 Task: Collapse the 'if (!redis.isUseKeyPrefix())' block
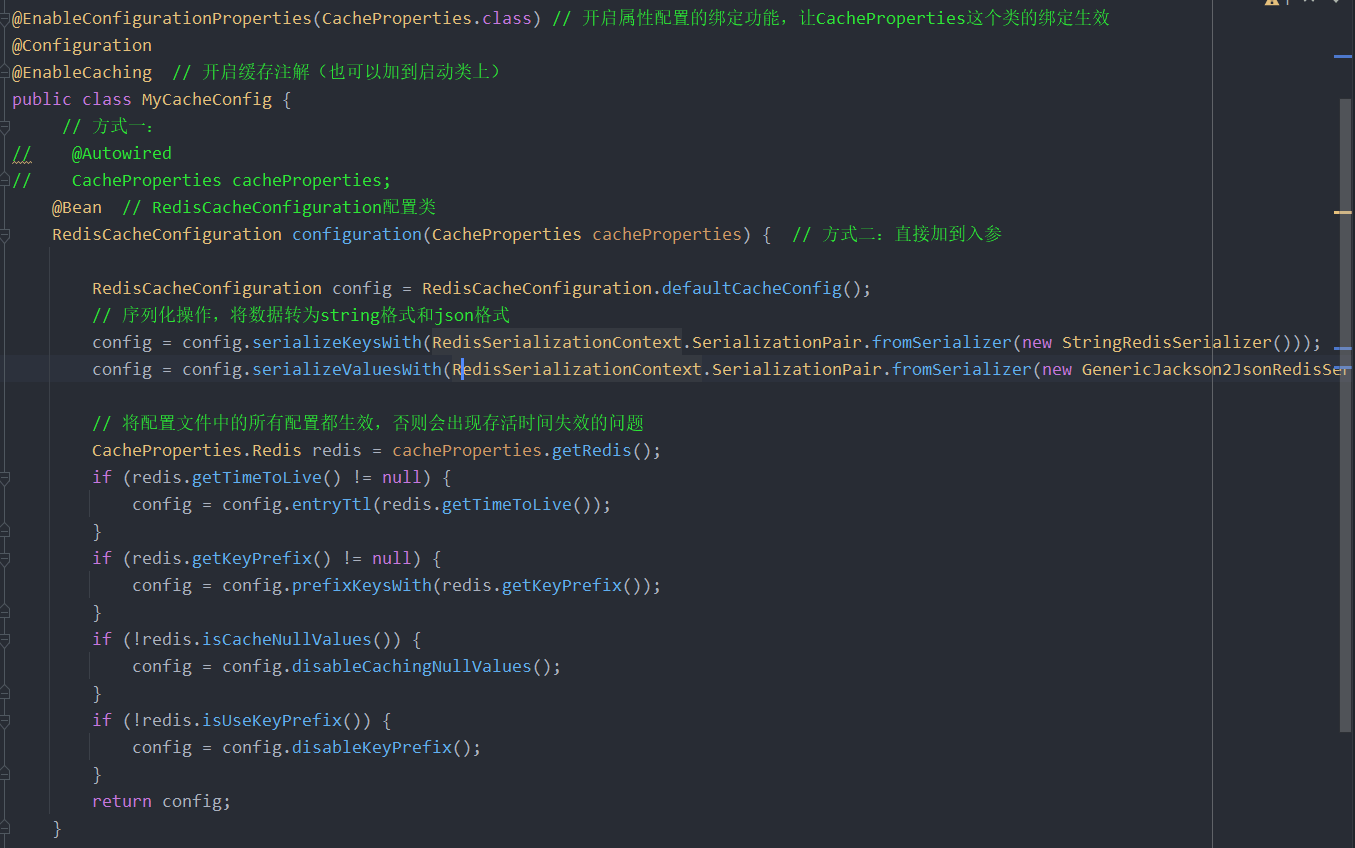coord(5,721)
